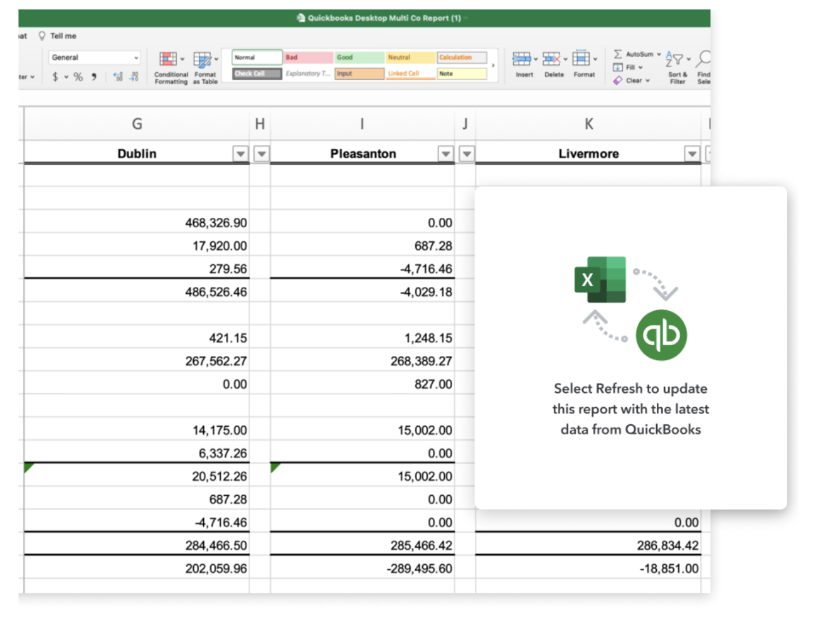Select Pleasanton cell 268,389.27
The image size is (838, 631).
coord(362,361)
